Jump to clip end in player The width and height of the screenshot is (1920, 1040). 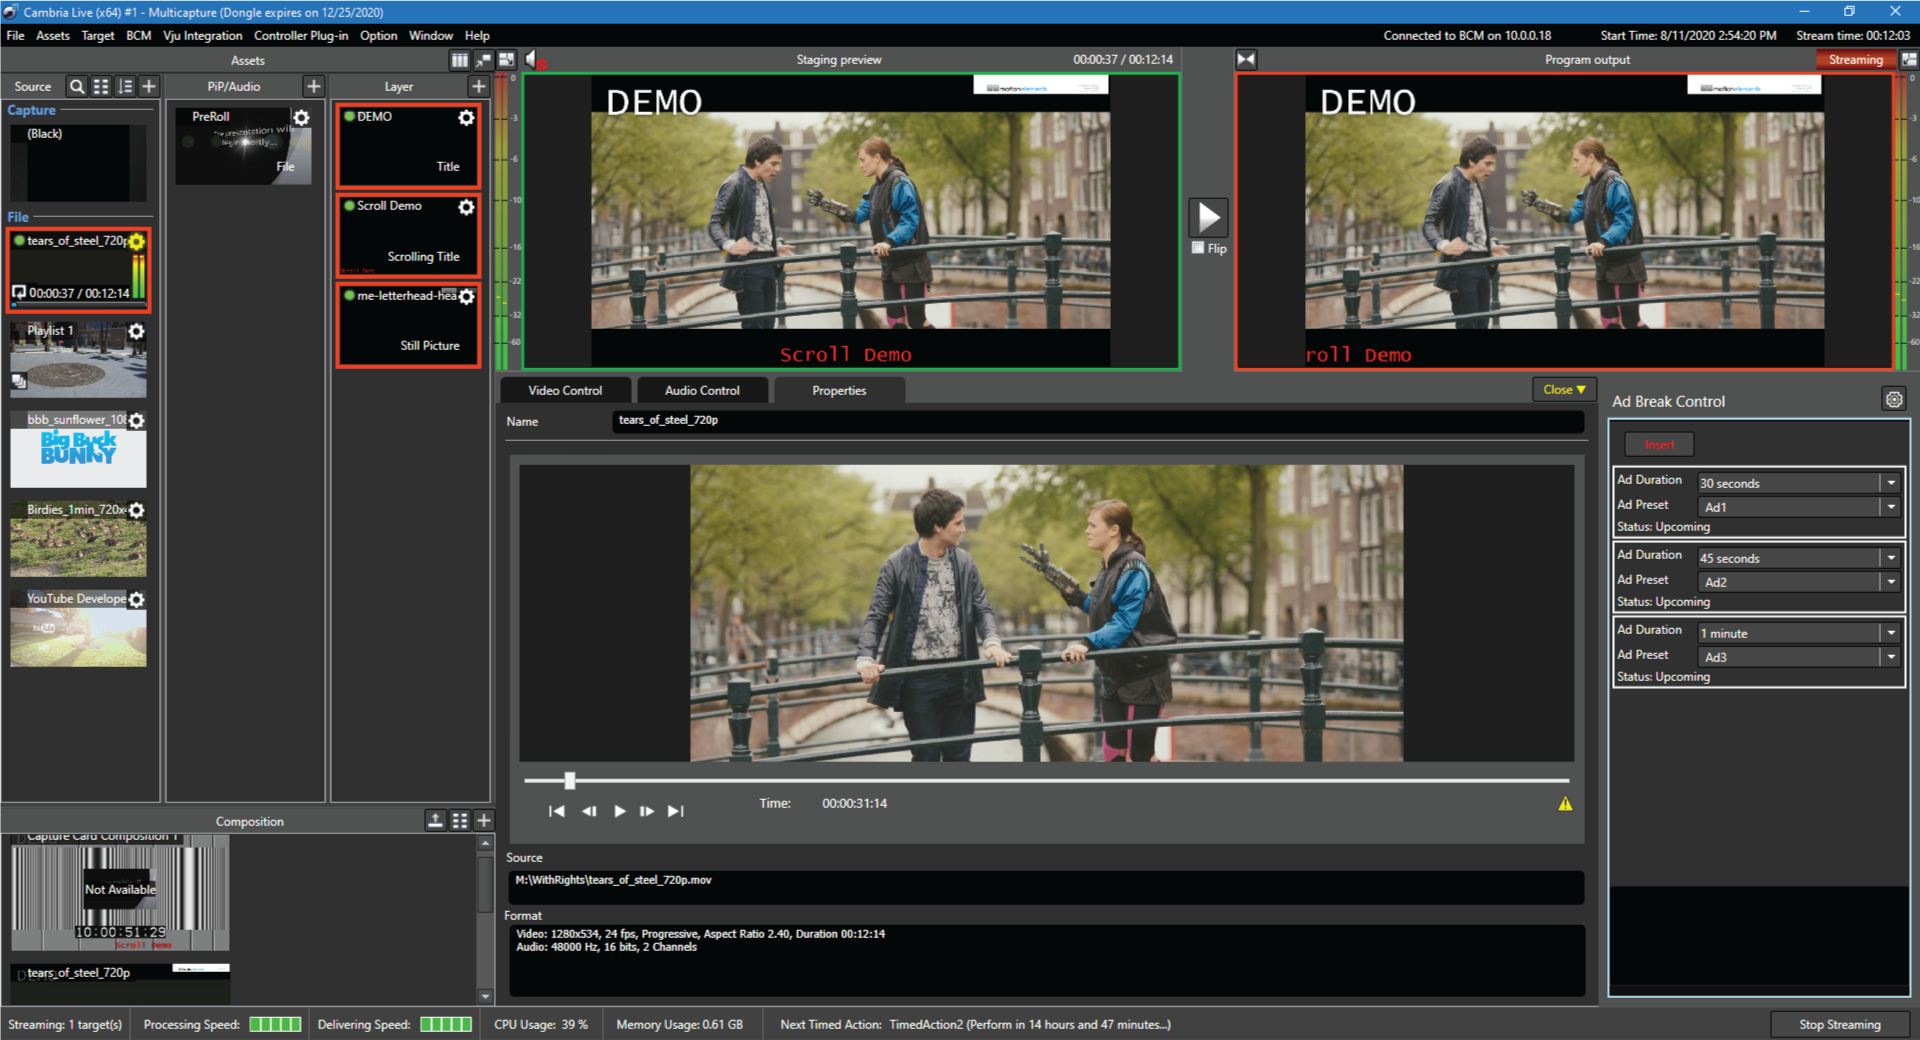click(x=676, y=811)
